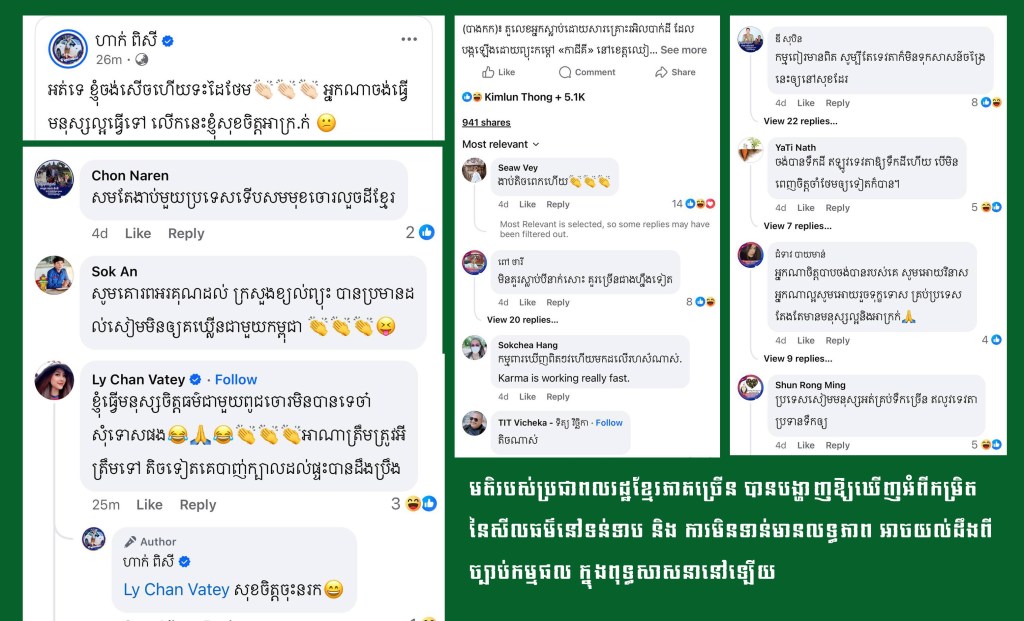
Task: Follow TIT Vicheka
Action: (609, 422)
